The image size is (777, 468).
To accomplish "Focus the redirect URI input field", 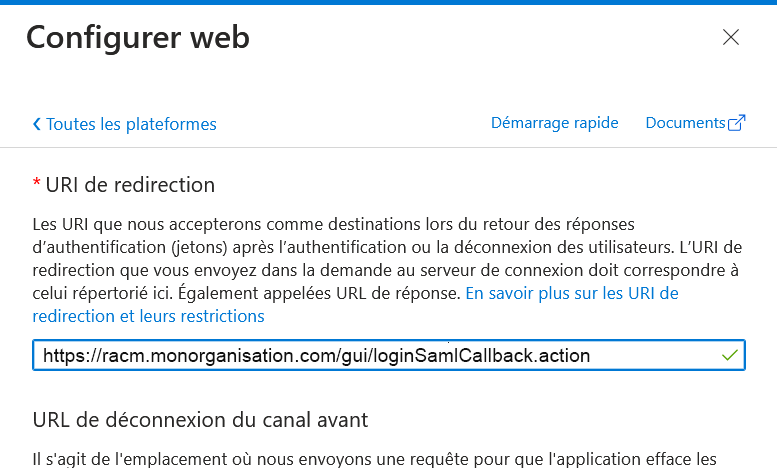I will coord(388,355).
